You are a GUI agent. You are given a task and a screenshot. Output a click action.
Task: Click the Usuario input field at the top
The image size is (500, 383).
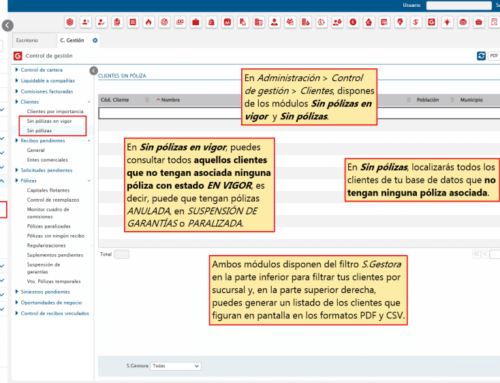point(459,5)
